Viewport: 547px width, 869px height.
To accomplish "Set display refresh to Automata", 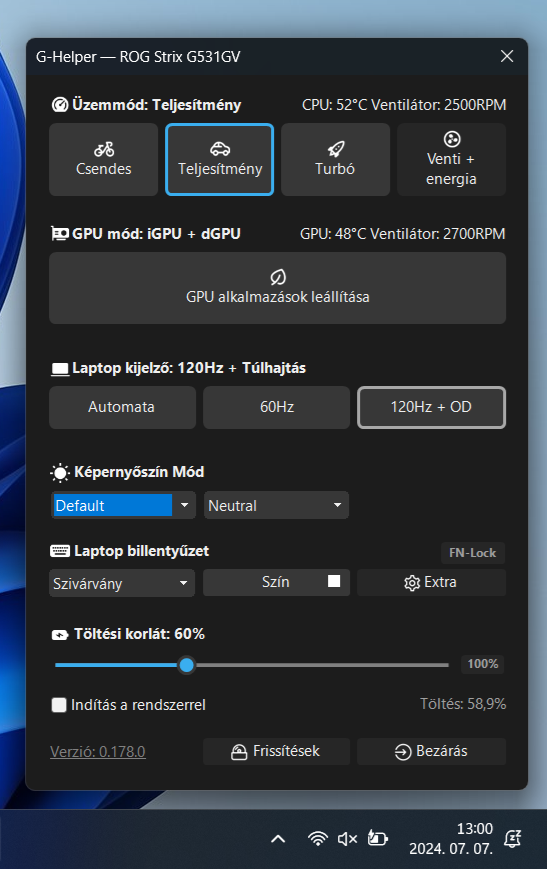I will pyautogui.click(x=122, y=407).
